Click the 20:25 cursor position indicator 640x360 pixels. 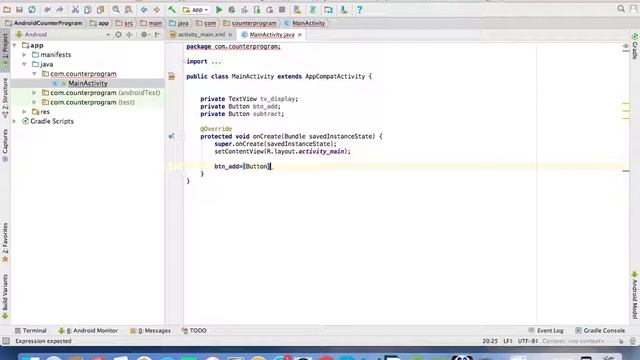click(490, 341)
